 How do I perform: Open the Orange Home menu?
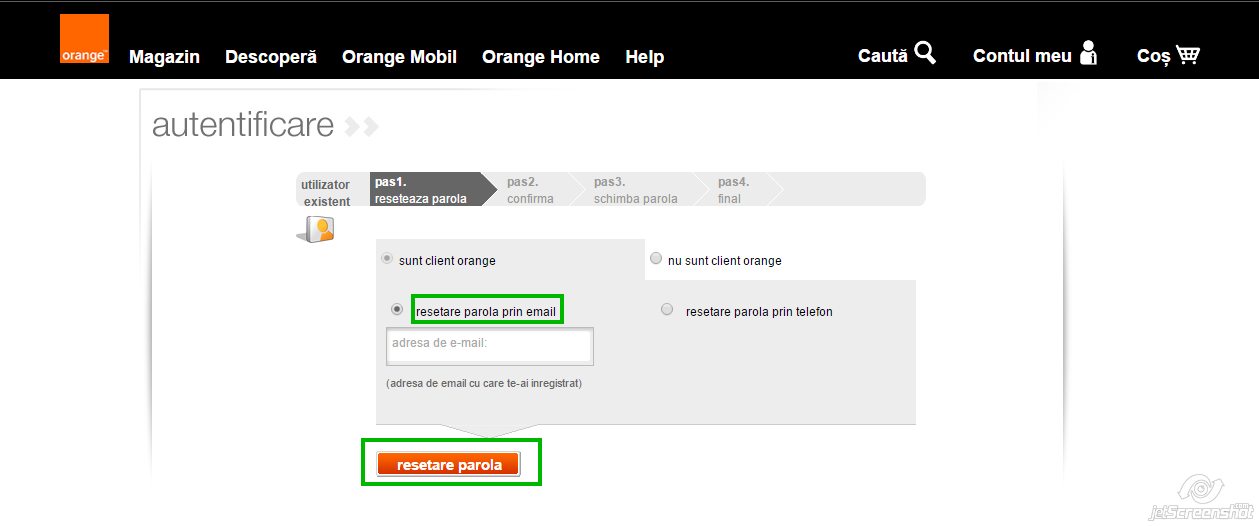(541, 57)
